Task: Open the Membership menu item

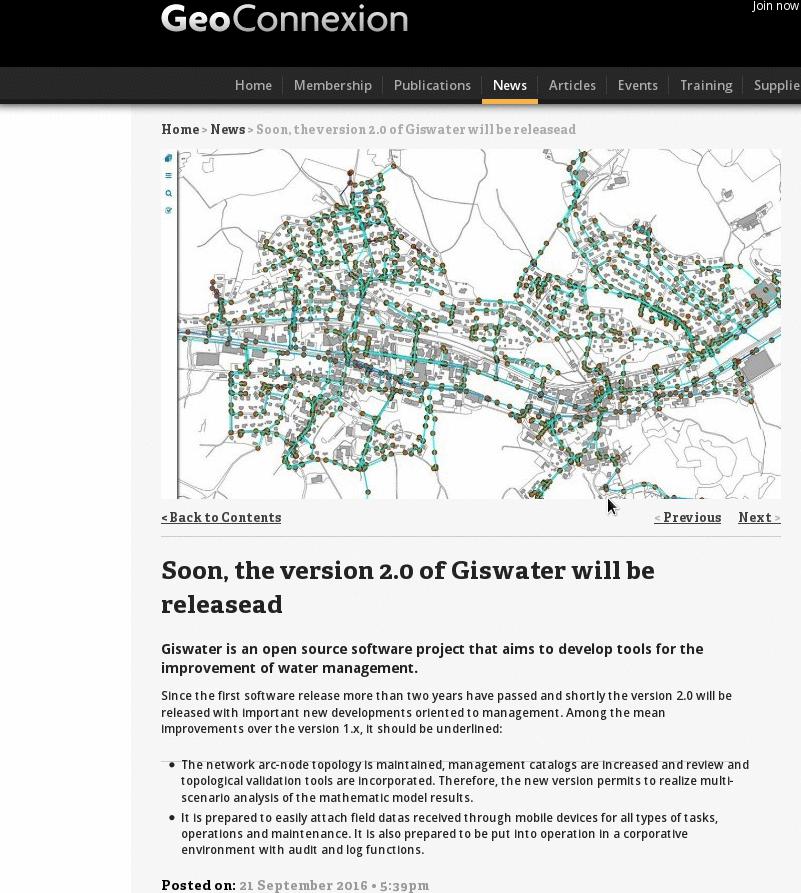Action: (x=333, y=85)
